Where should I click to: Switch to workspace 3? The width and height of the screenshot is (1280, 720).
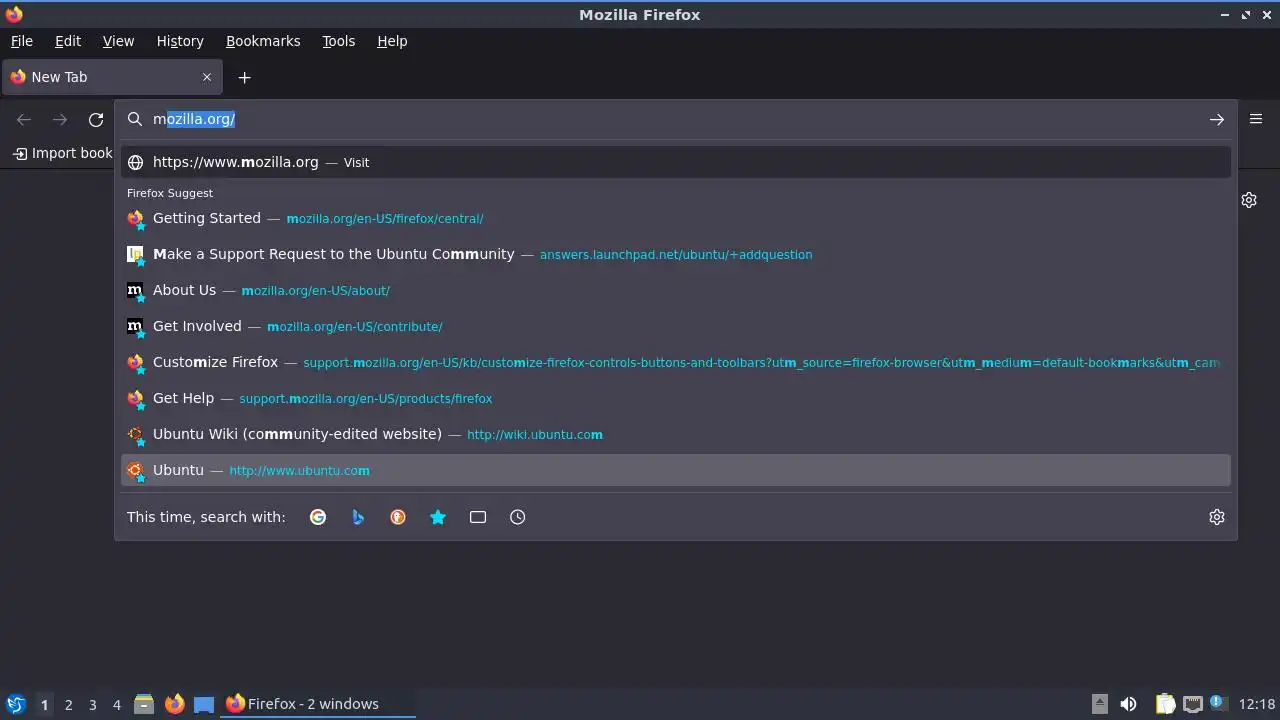[x=92, y=704]
